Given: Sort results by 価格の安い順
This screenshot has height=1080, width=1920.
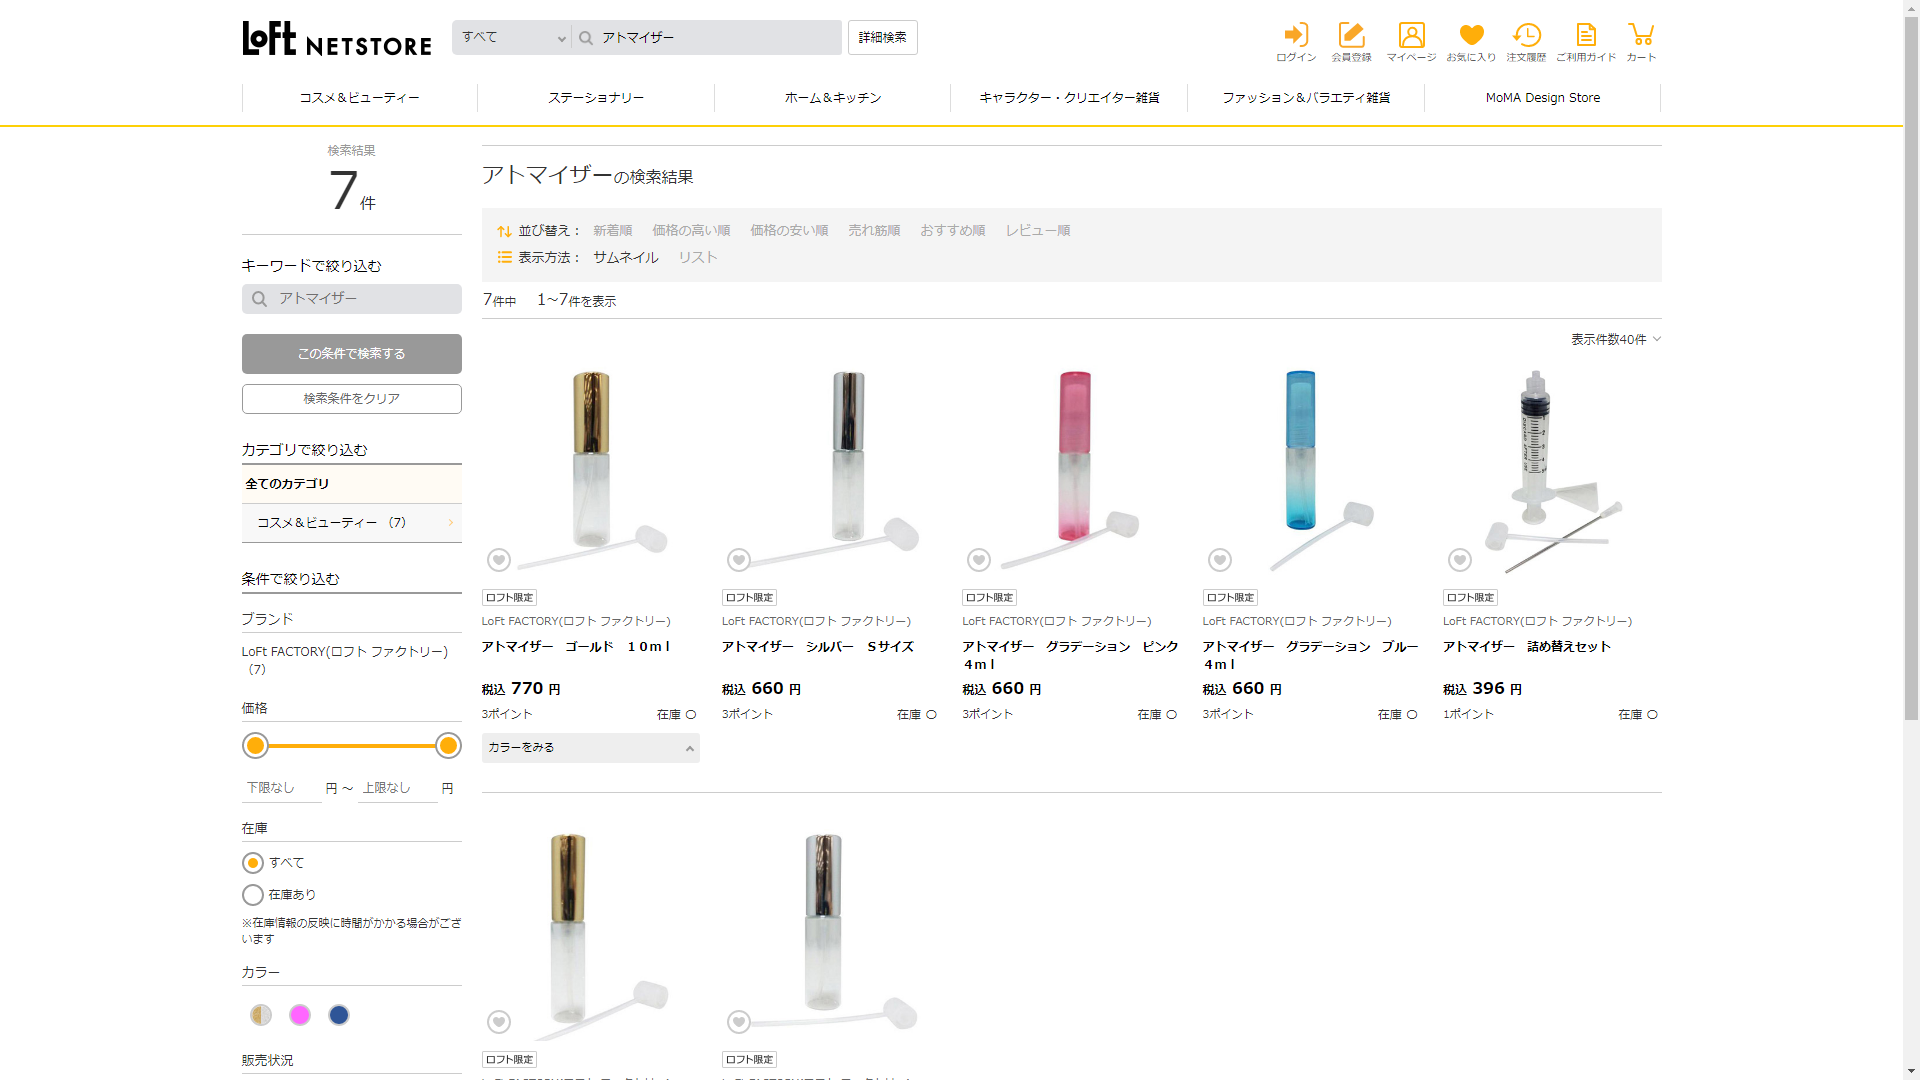Looking at the screenshot, I should pos(789,231).
